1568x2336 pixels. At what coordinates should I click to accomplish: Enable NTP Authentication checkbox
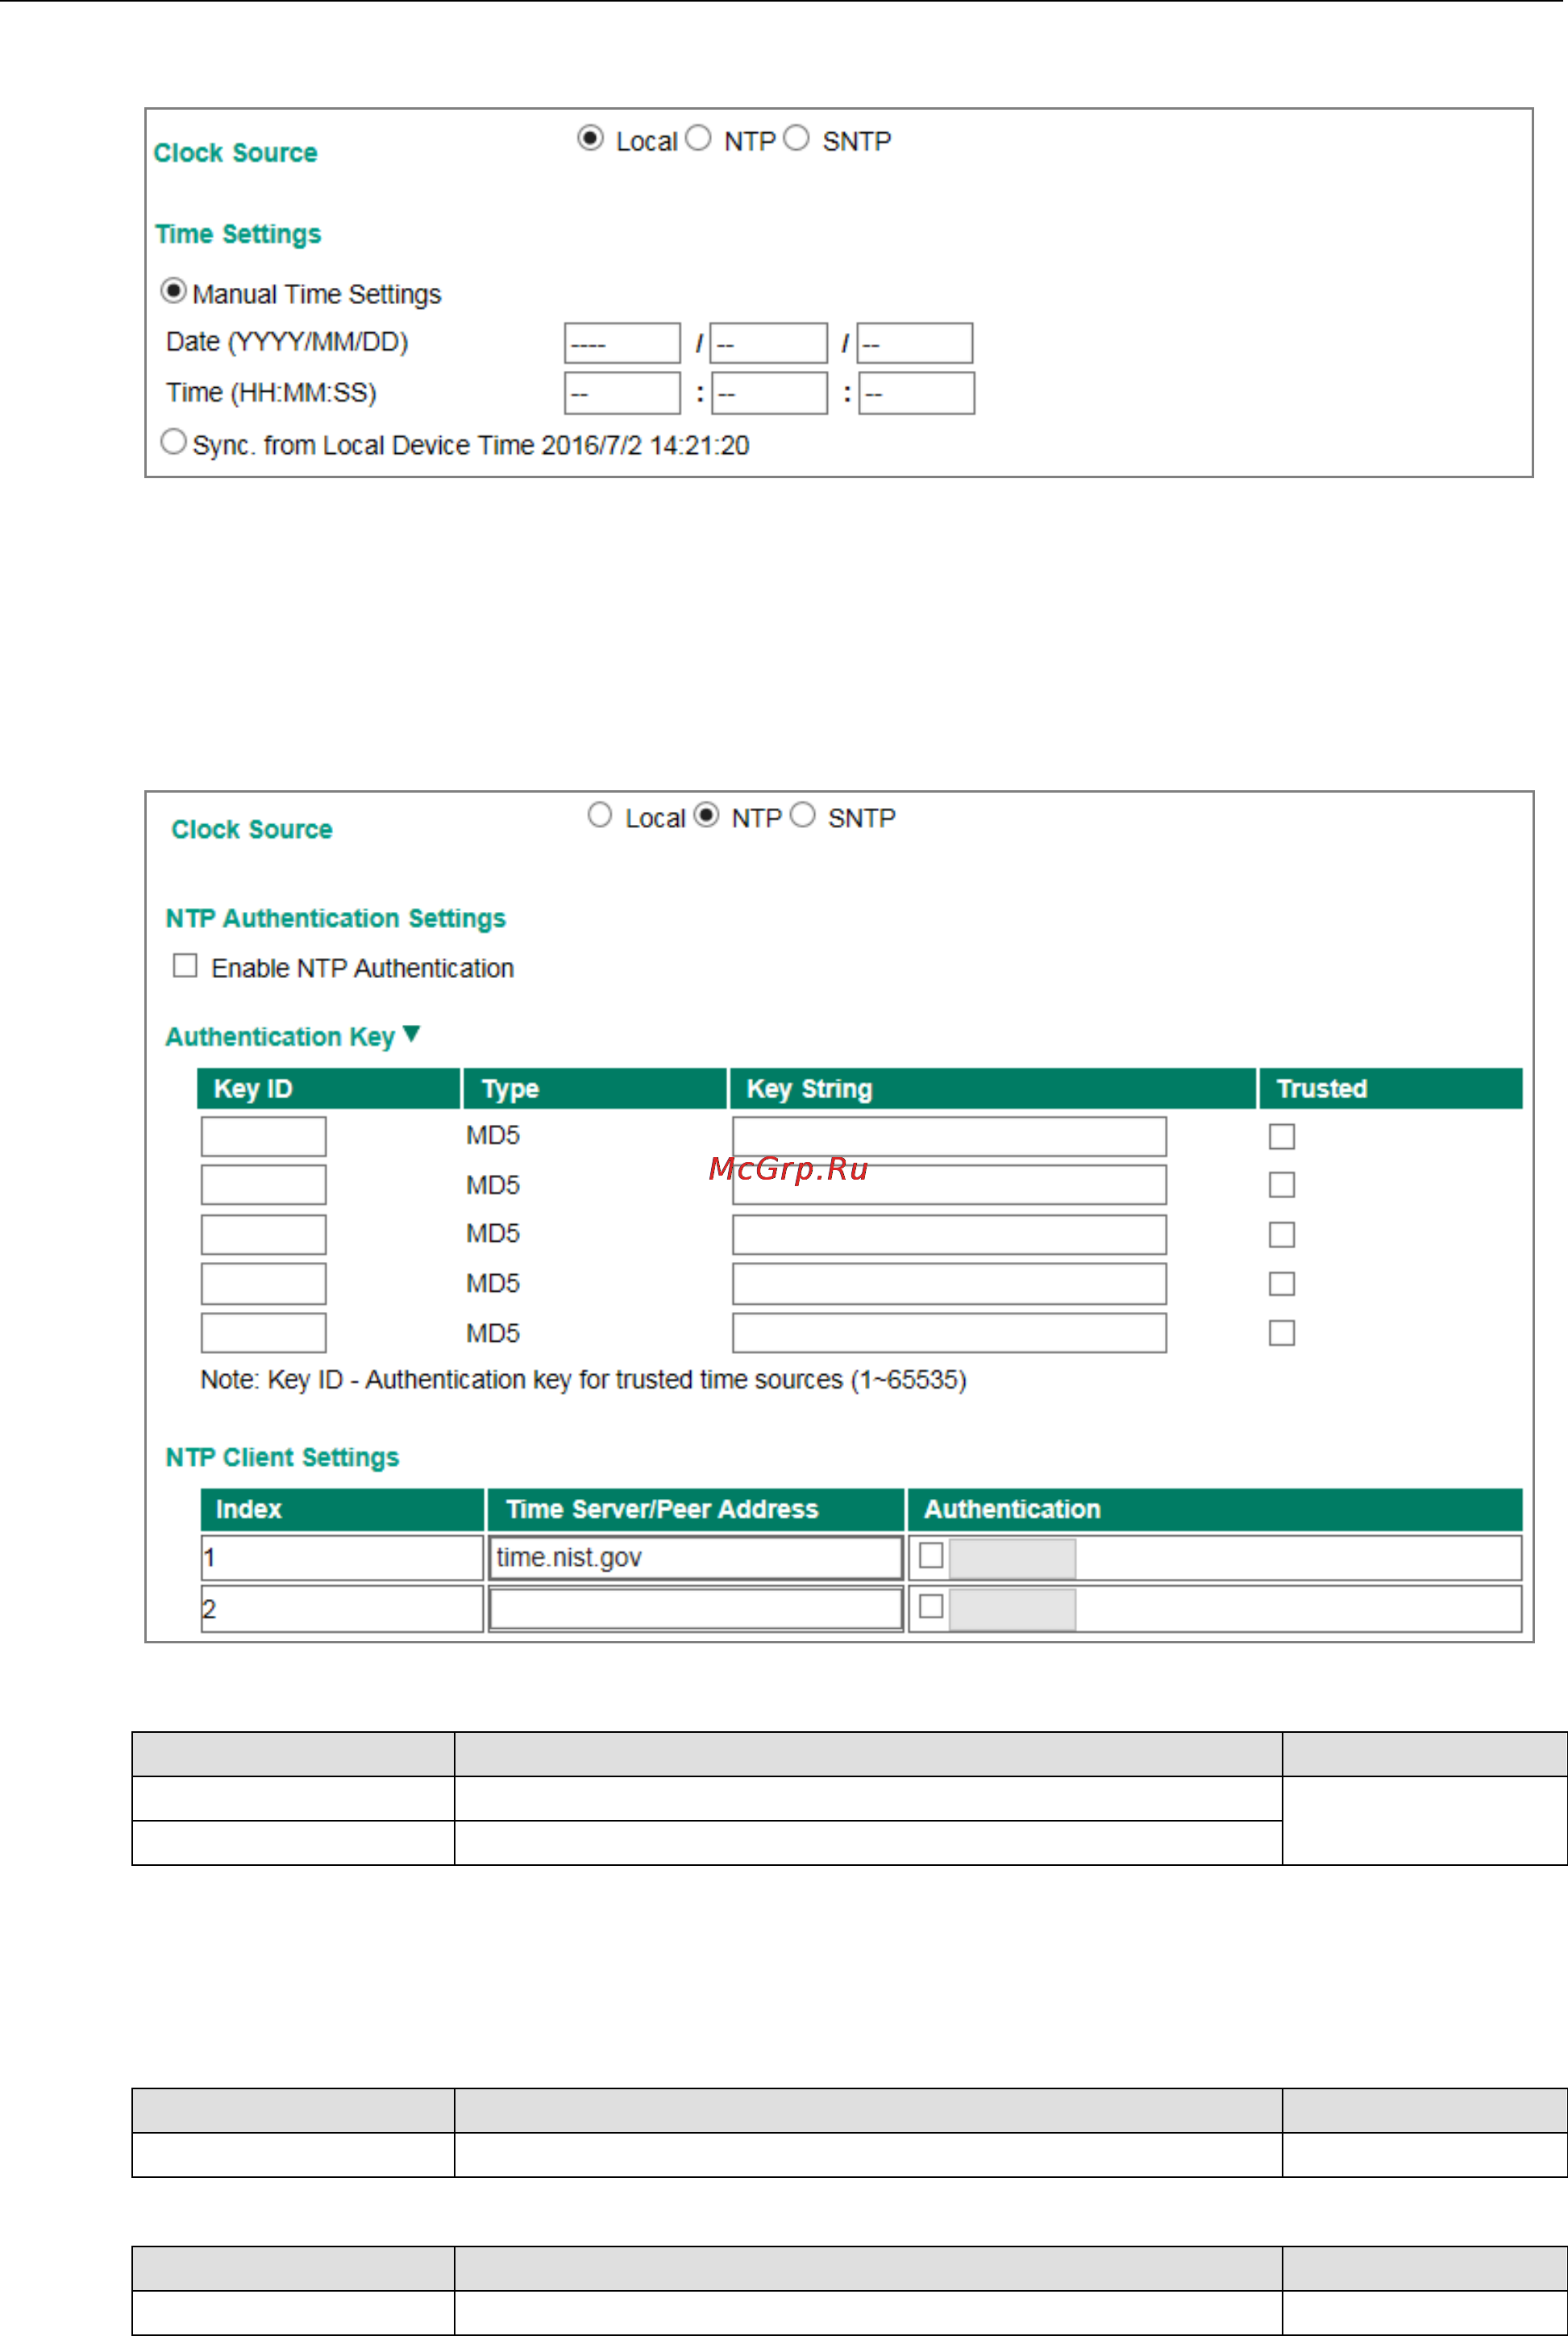click(x=185, y=965)
